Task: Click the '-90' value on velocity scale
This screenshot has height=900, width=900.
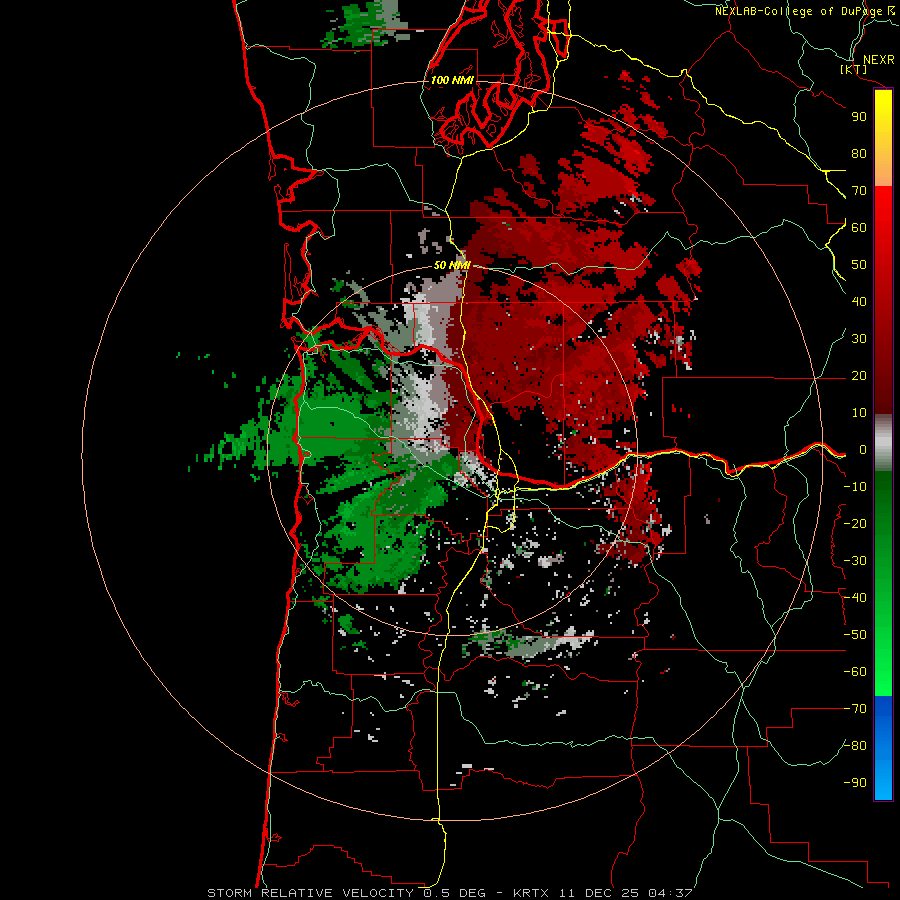Action: click(855, 783)
